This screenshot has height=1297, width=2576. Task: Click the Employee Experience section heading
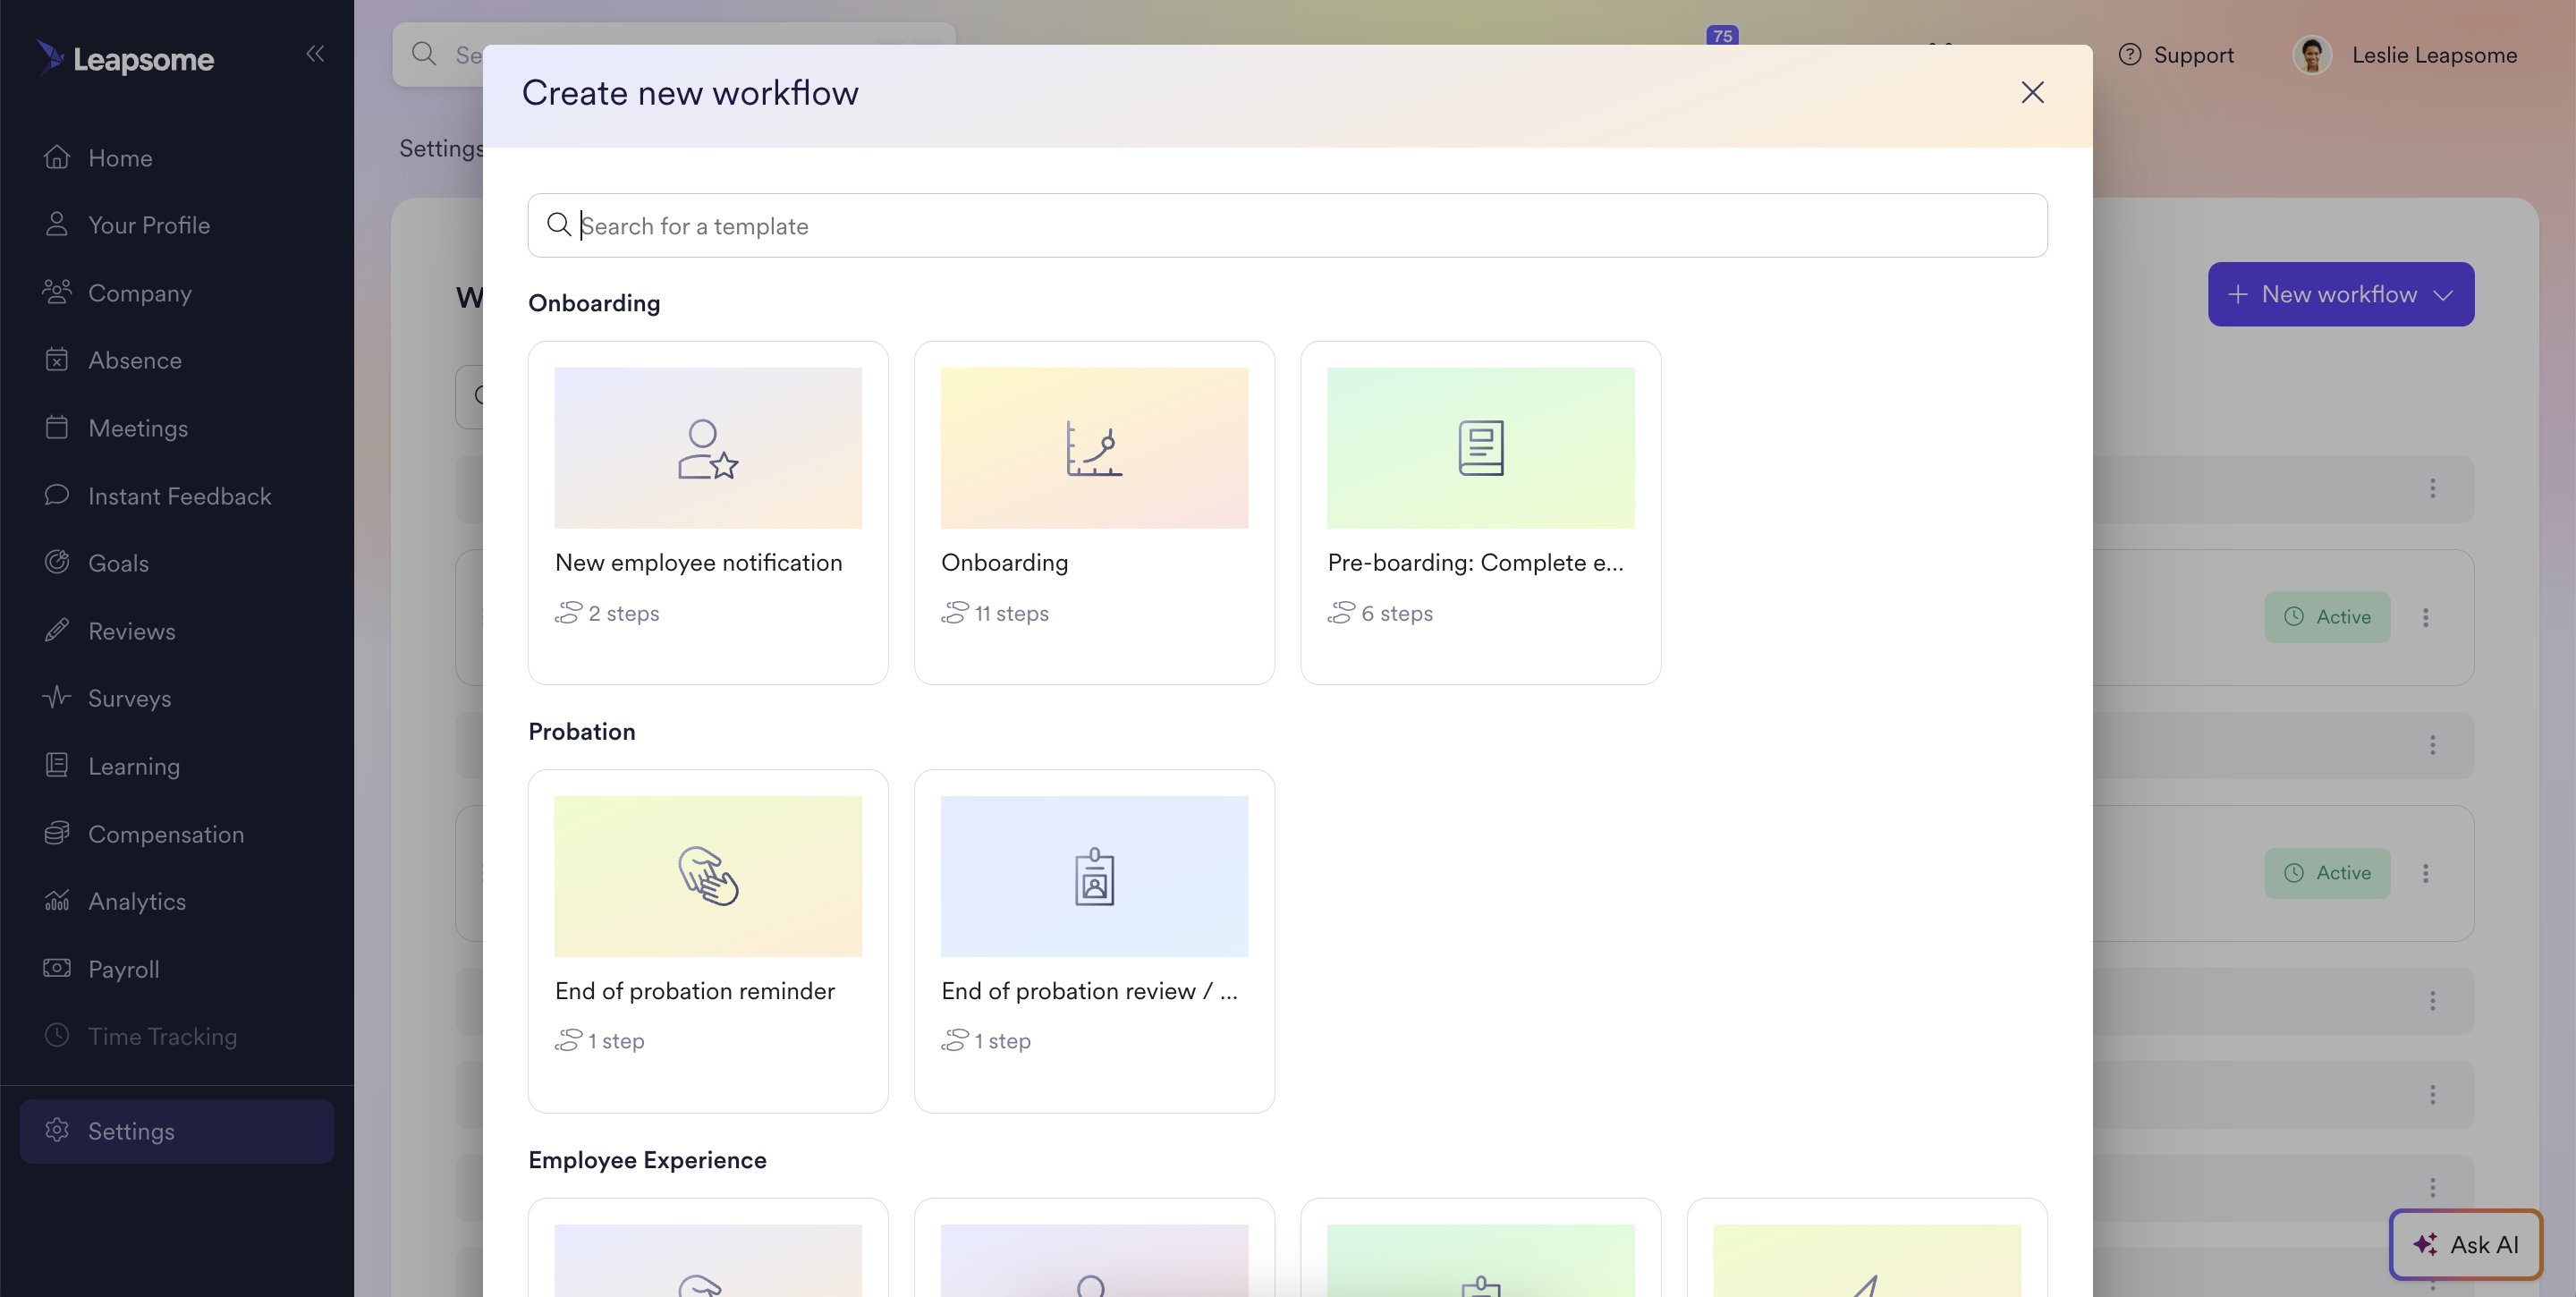pyautogui.click(x=647, y=1160)
